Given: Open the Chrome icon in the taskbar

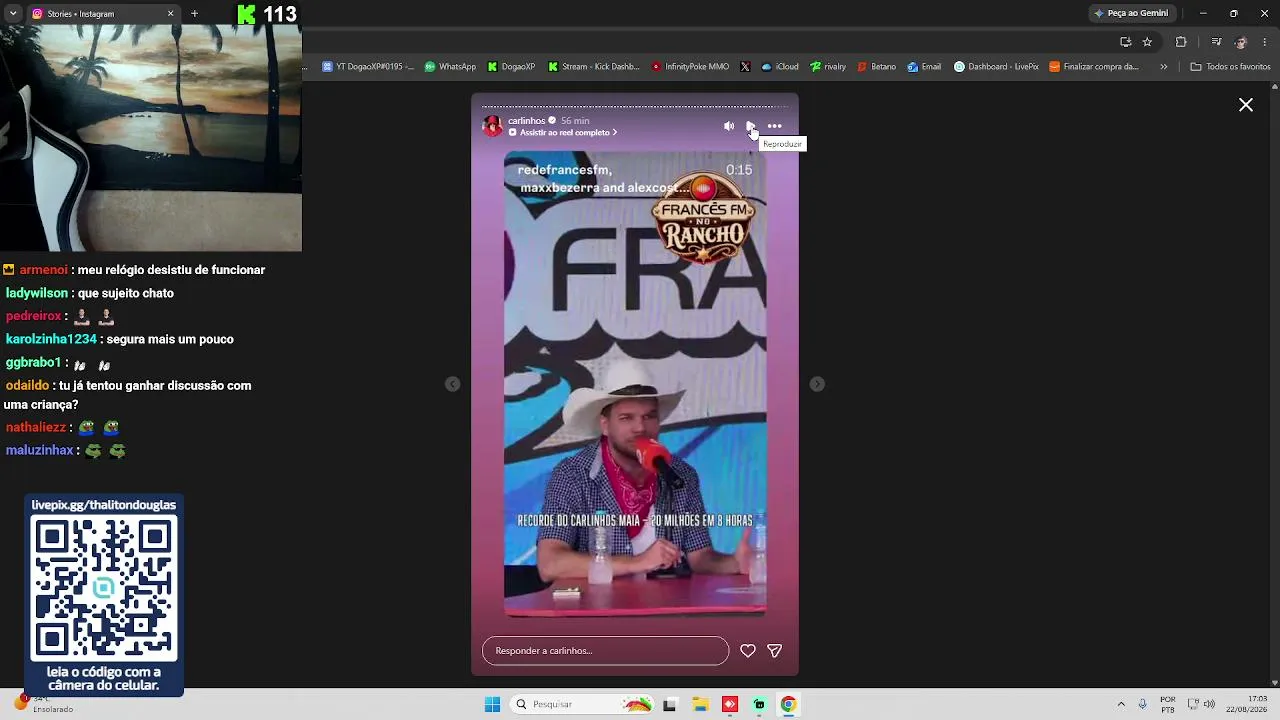Looking at the screenshot, I should coord(788,704).
